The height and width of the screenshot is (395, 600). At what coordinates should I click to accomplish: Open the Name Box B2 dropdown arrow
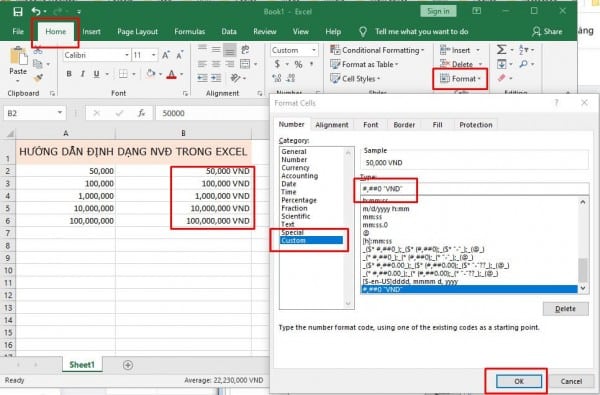click(60, 113)
